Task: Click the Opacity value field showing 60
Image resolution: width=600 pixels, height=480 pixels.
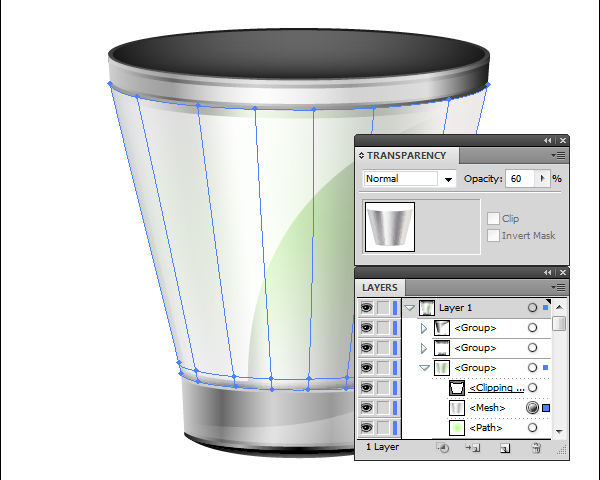Action: coord(521,179)
